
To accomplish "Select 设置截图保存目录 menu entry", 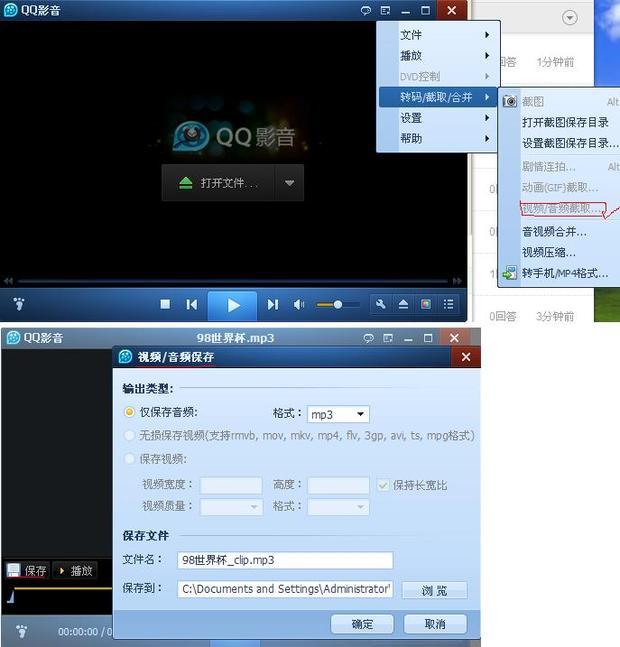I will click(570, 143).
